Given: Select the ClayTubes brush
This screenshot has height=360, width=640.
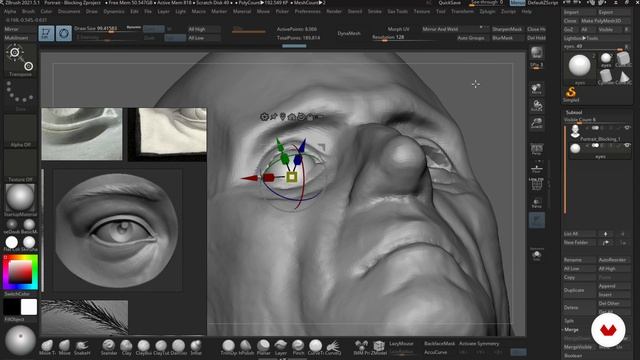Looking at the screenshot, I should (x=161, y=348).
